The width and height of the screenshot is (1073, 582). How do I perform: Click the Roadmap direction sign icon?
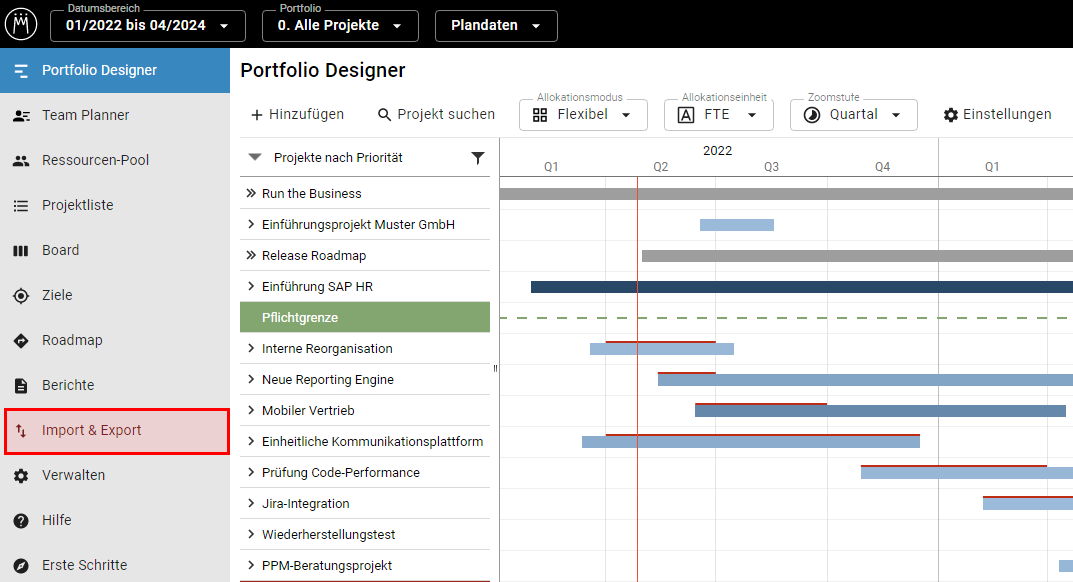[21, 341]
